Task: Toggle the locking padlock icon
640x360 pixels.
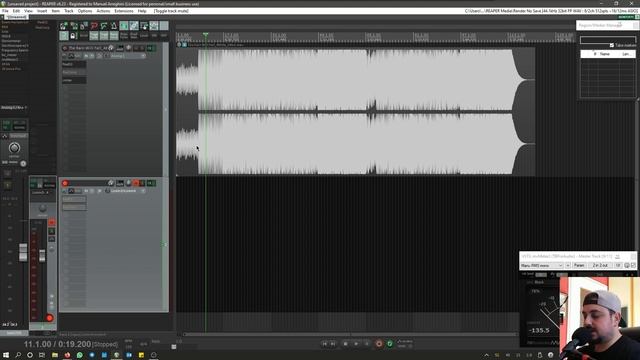Action: 73,36
